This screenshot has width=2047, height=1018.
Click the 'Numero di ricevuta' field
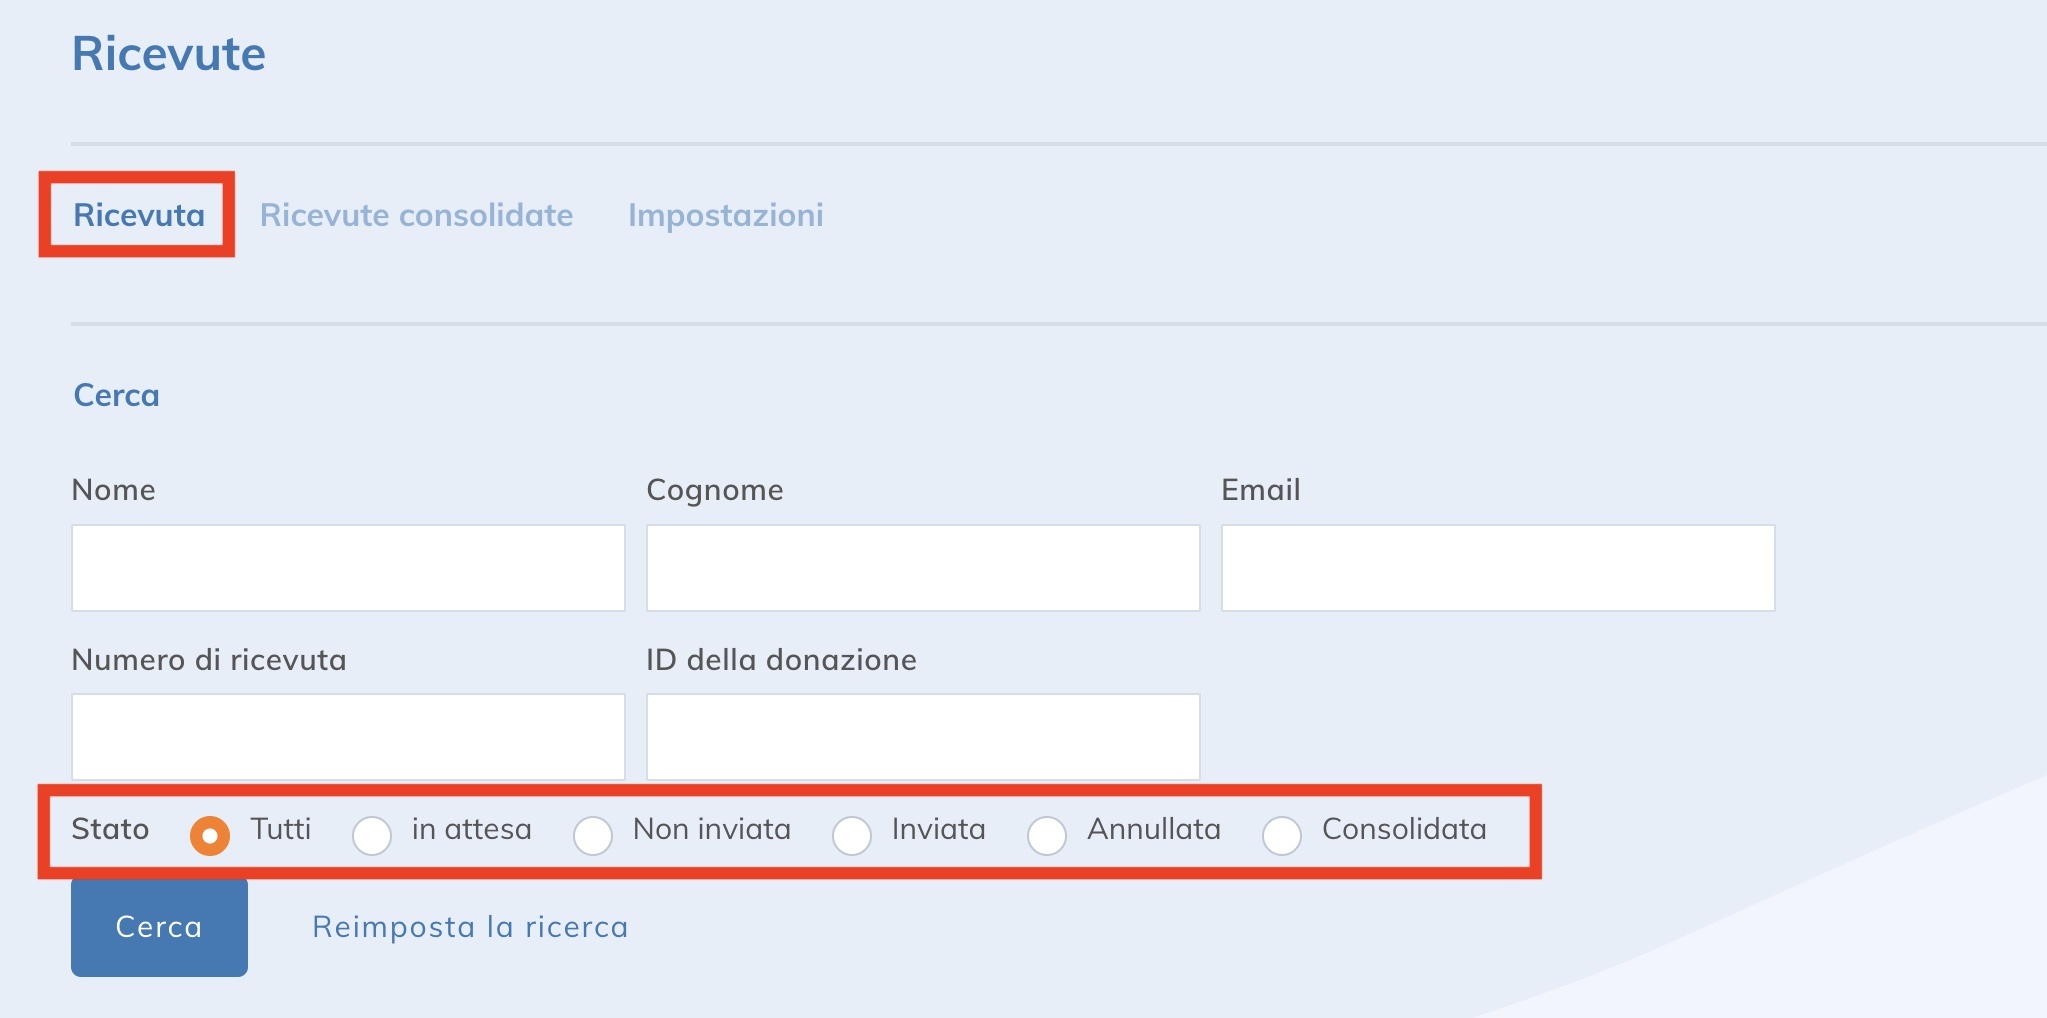(348, 736)
